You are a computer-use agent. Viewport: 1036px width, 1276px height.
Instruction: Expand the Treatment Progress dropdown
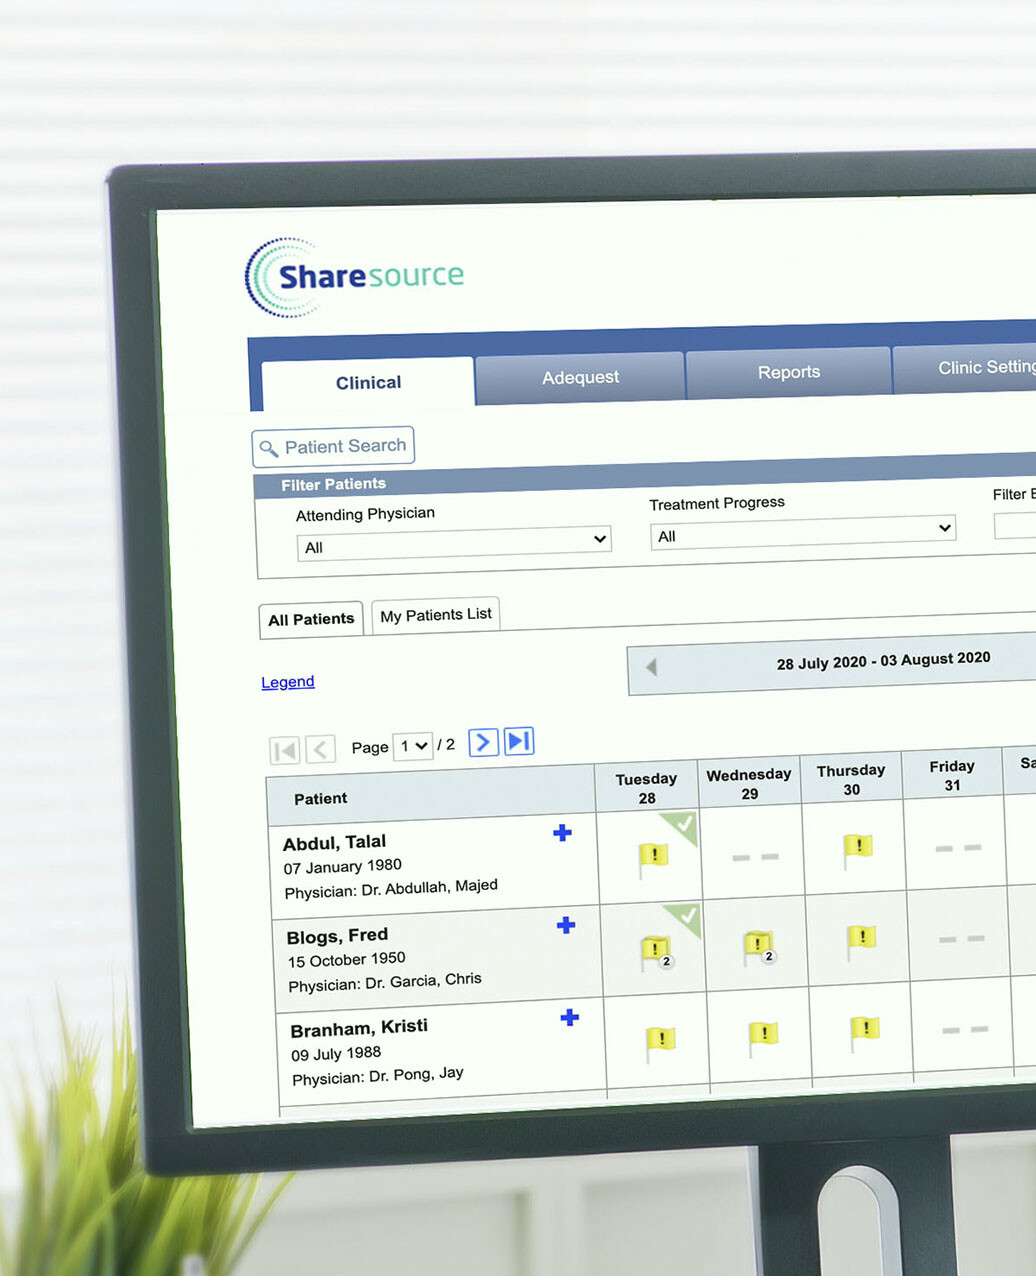[803, 532]
